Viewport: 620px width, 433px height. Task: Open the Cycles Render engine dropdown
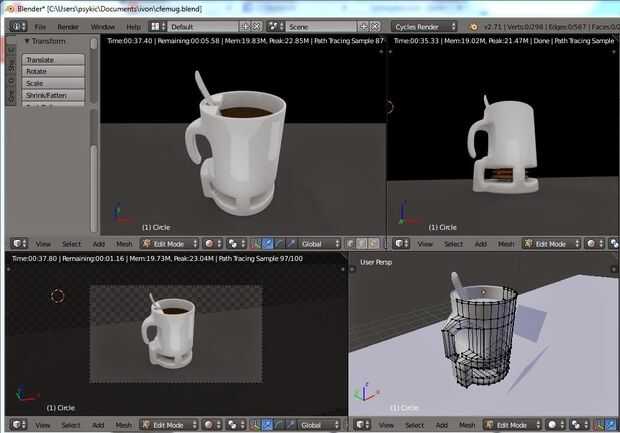[x=424, y=26]
